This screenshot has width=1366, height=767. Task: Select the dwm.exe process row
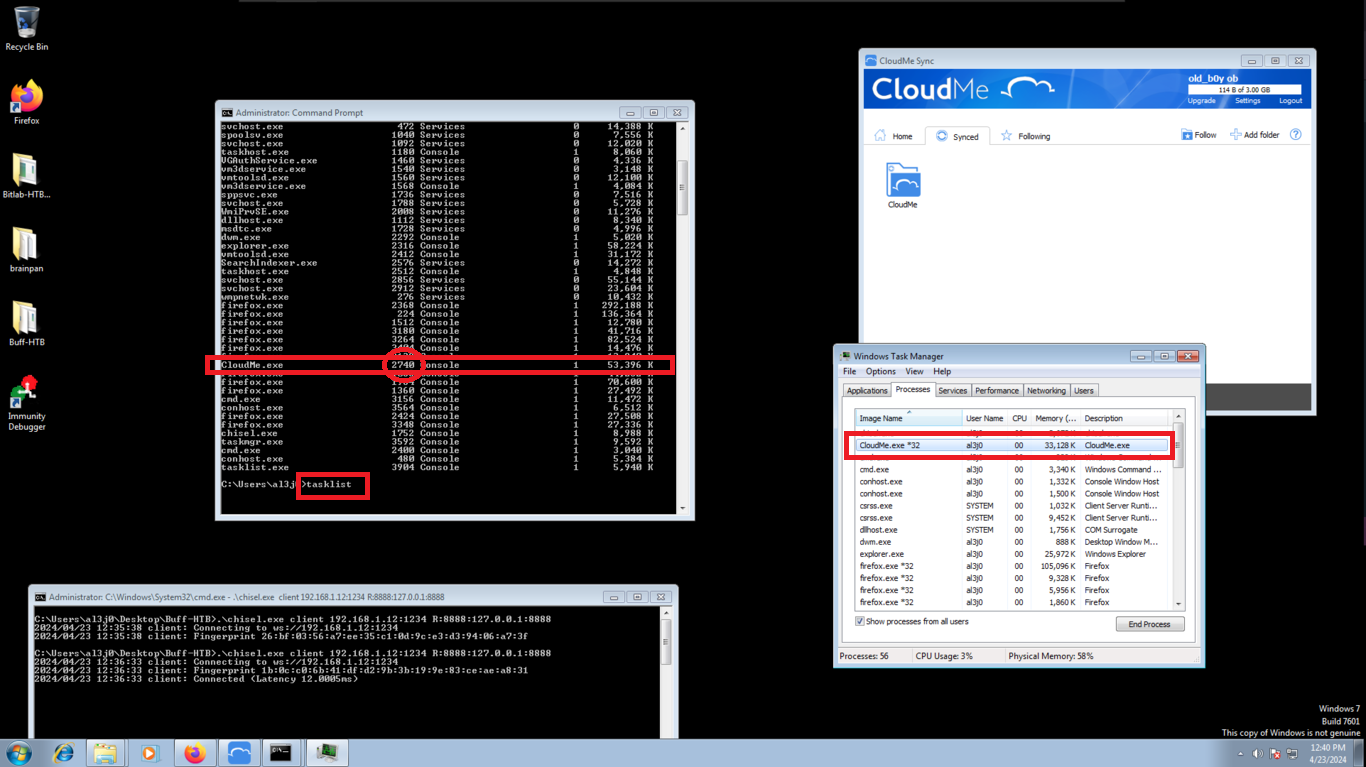coord(1013,542)
